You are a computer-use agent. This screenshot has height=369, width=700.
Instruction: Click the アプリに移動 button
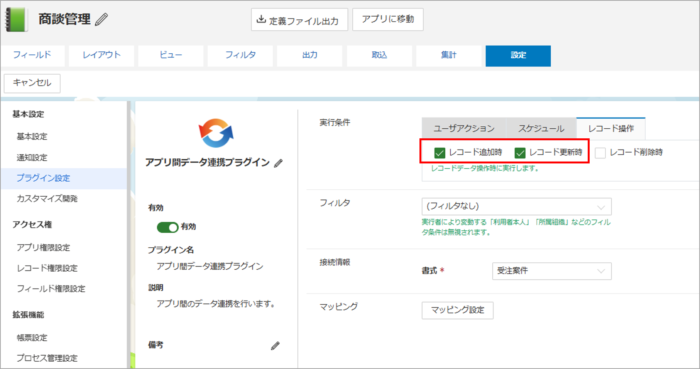[x=388, y=19]
